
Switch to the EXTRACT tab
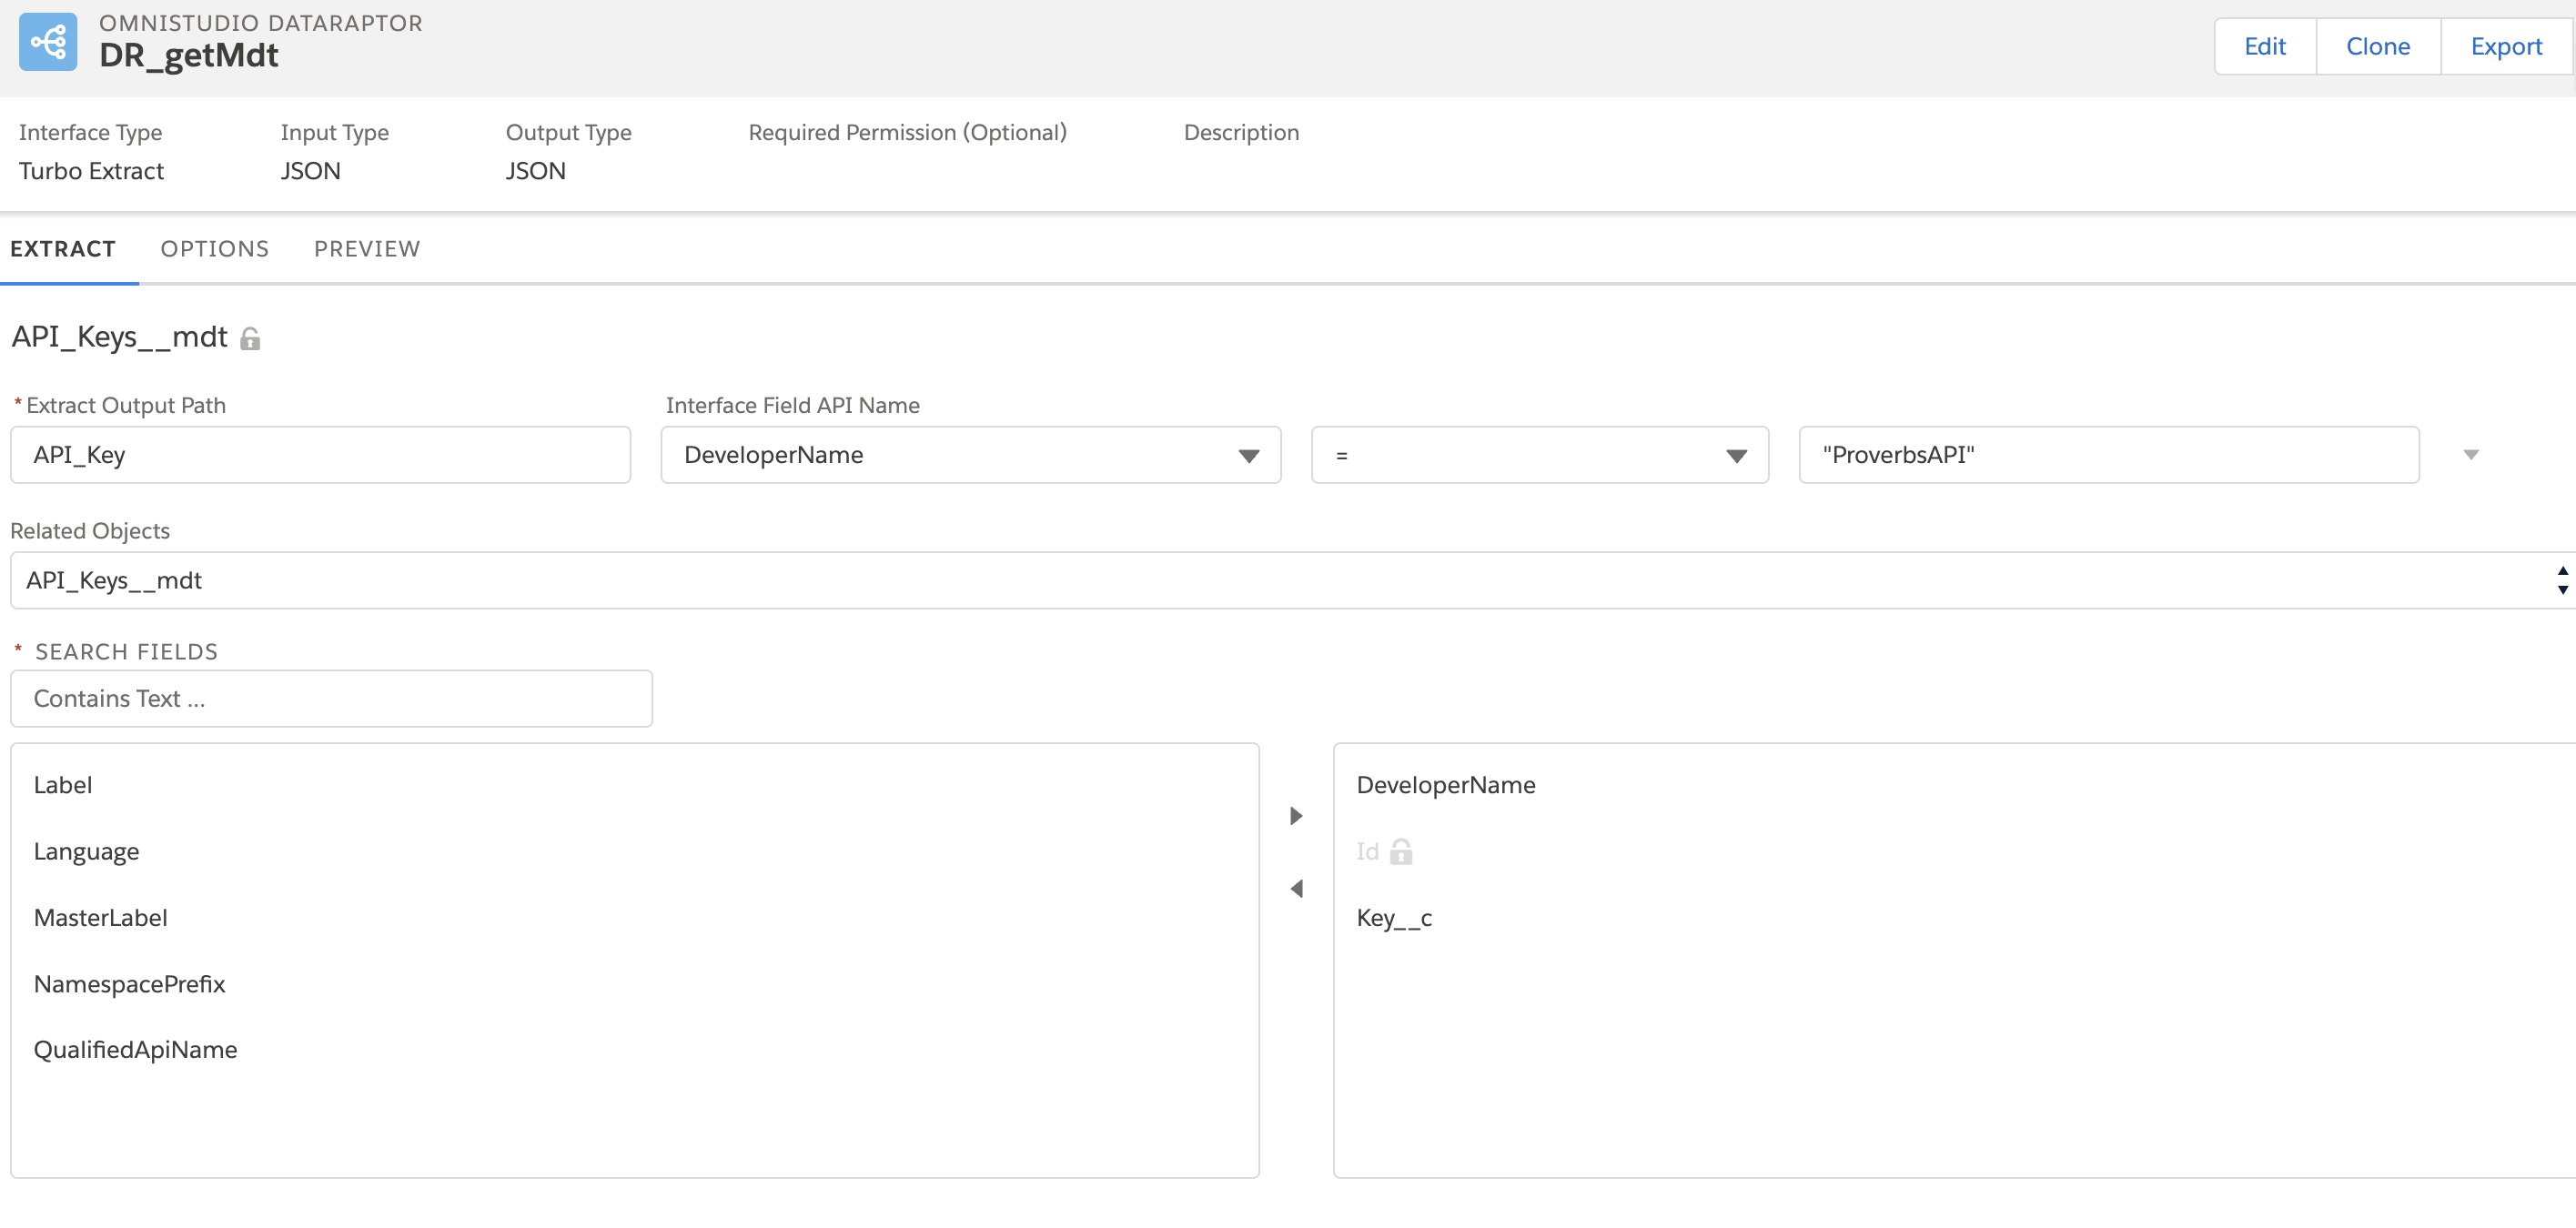click(63, 249)
